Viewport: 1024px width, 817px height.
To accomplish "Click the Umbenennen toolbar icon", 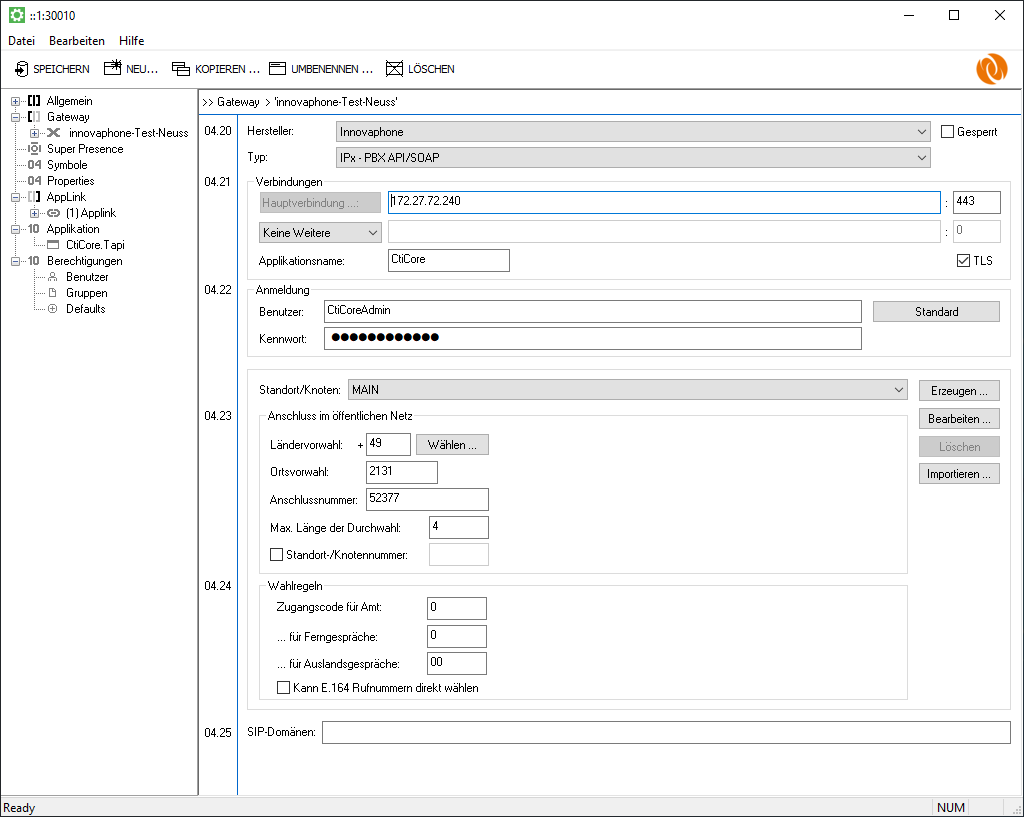I will pos(277,69).
